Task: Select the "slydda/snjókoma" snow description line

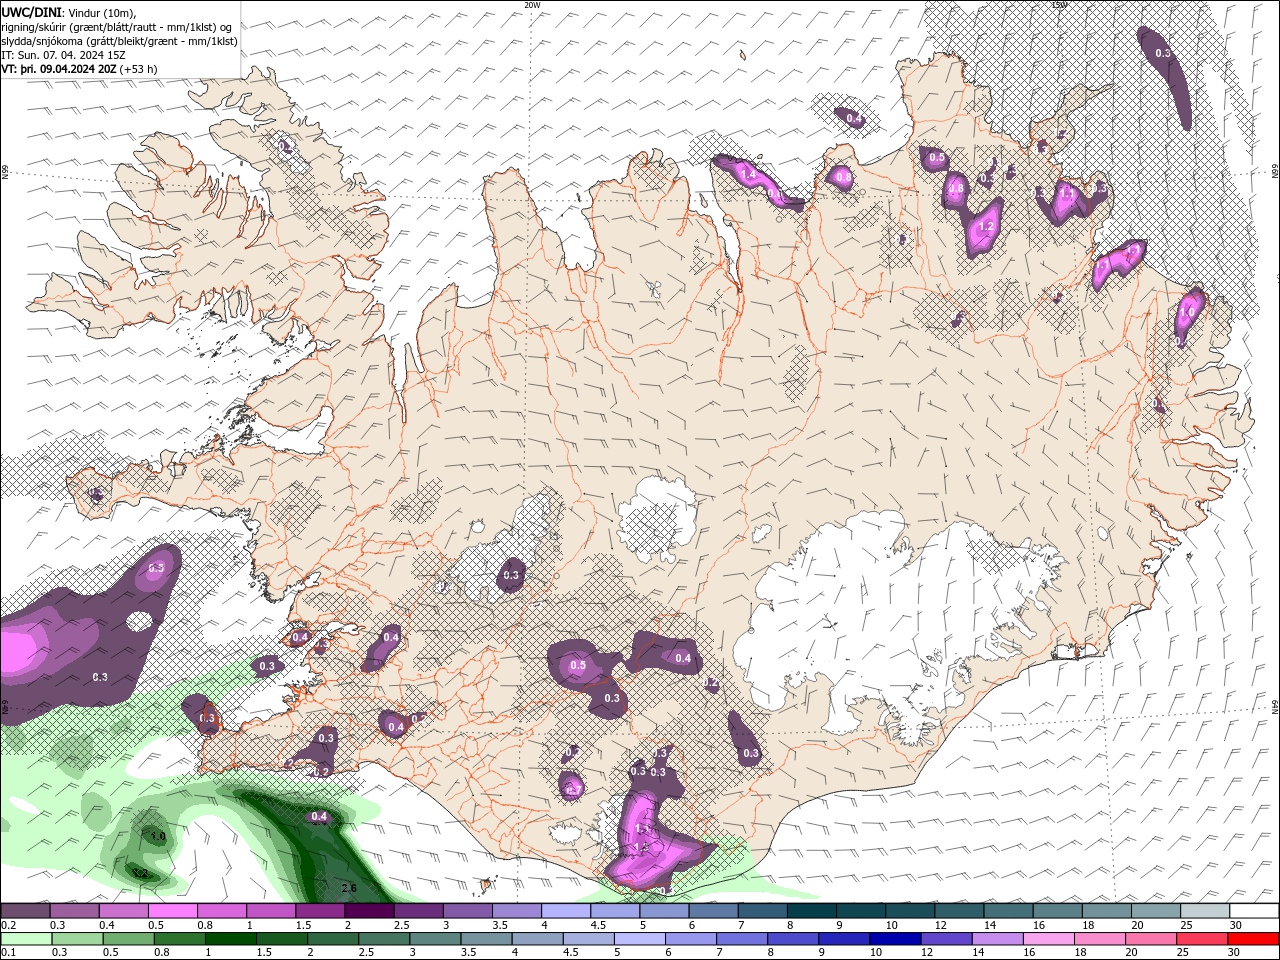Action: click(x=119, y=41)
